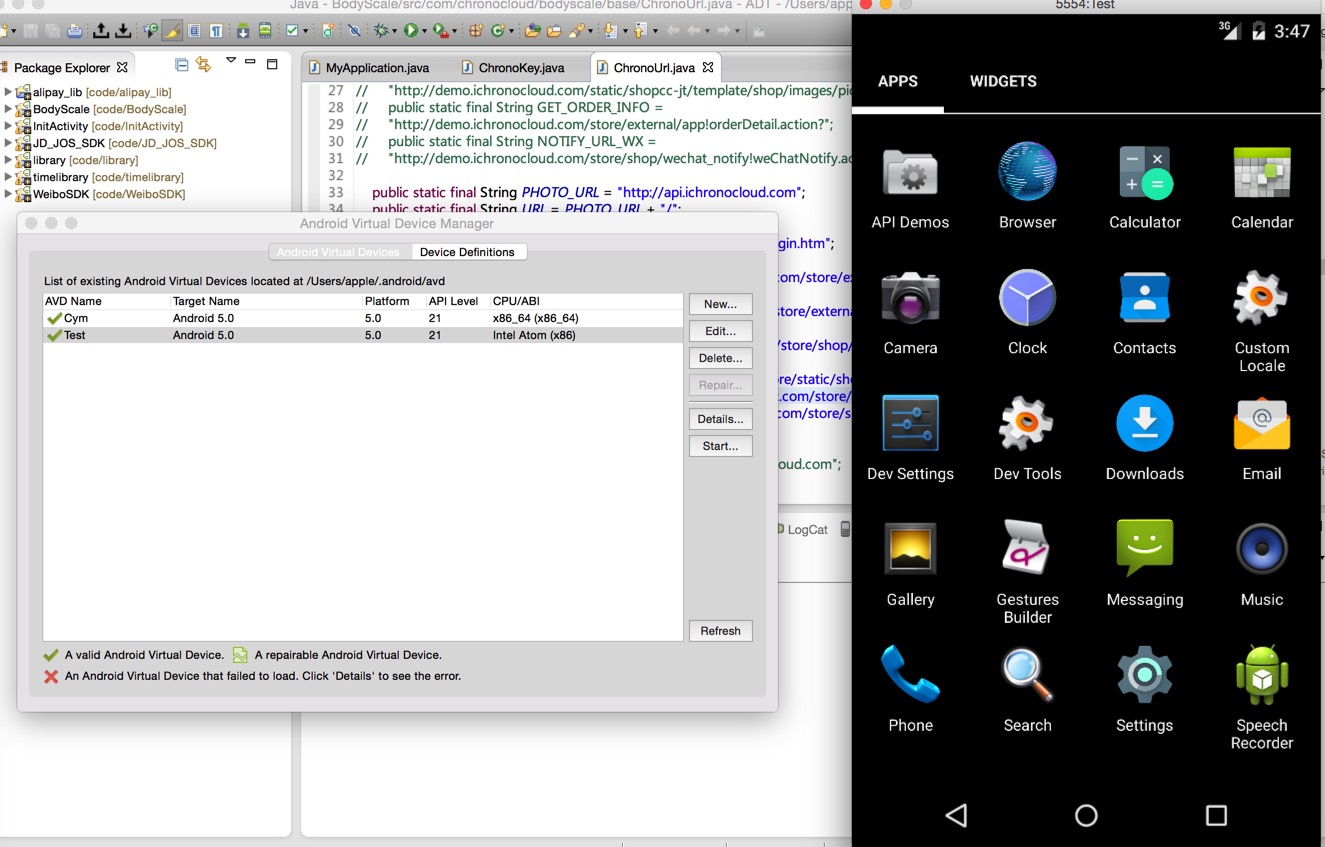Image resolution: width=1325 pixels, height=847 pixels.
Task: Select the Android Virtual Devices tab
Action: point(338,252)
